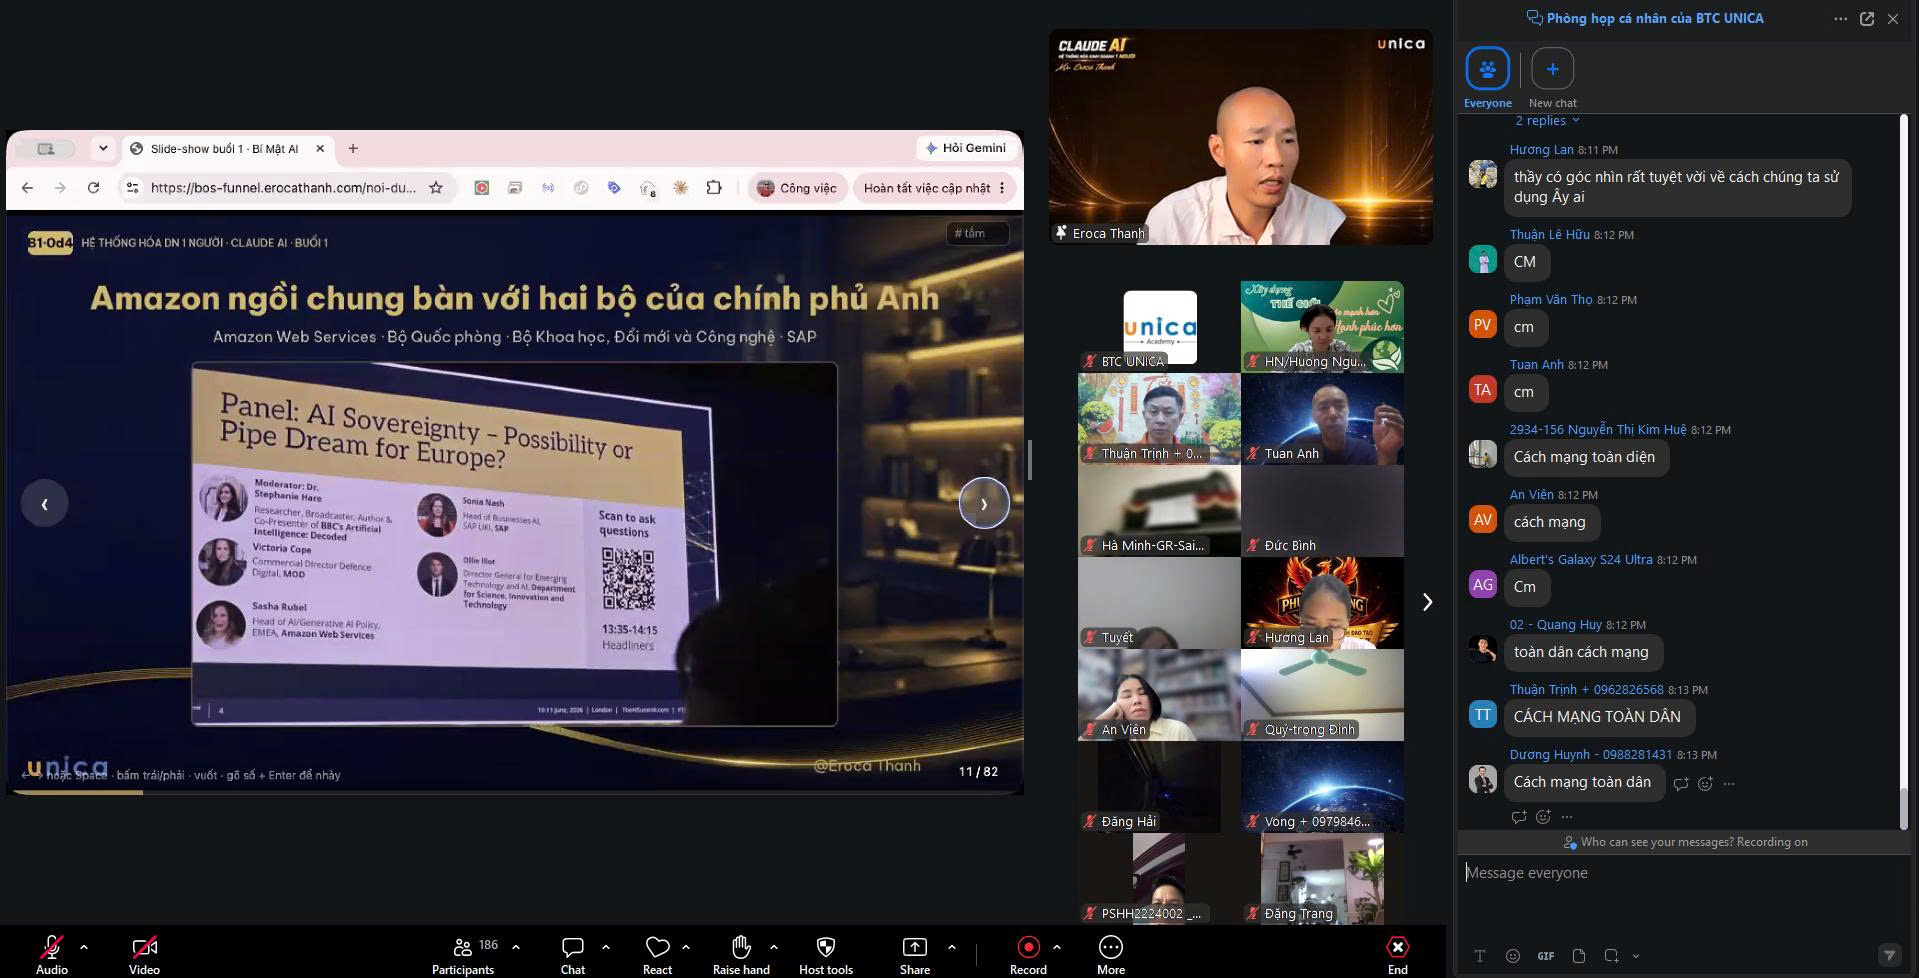Attach a file to the chat message
The width and height of the screenshot is (1919, 978).
1579,956
